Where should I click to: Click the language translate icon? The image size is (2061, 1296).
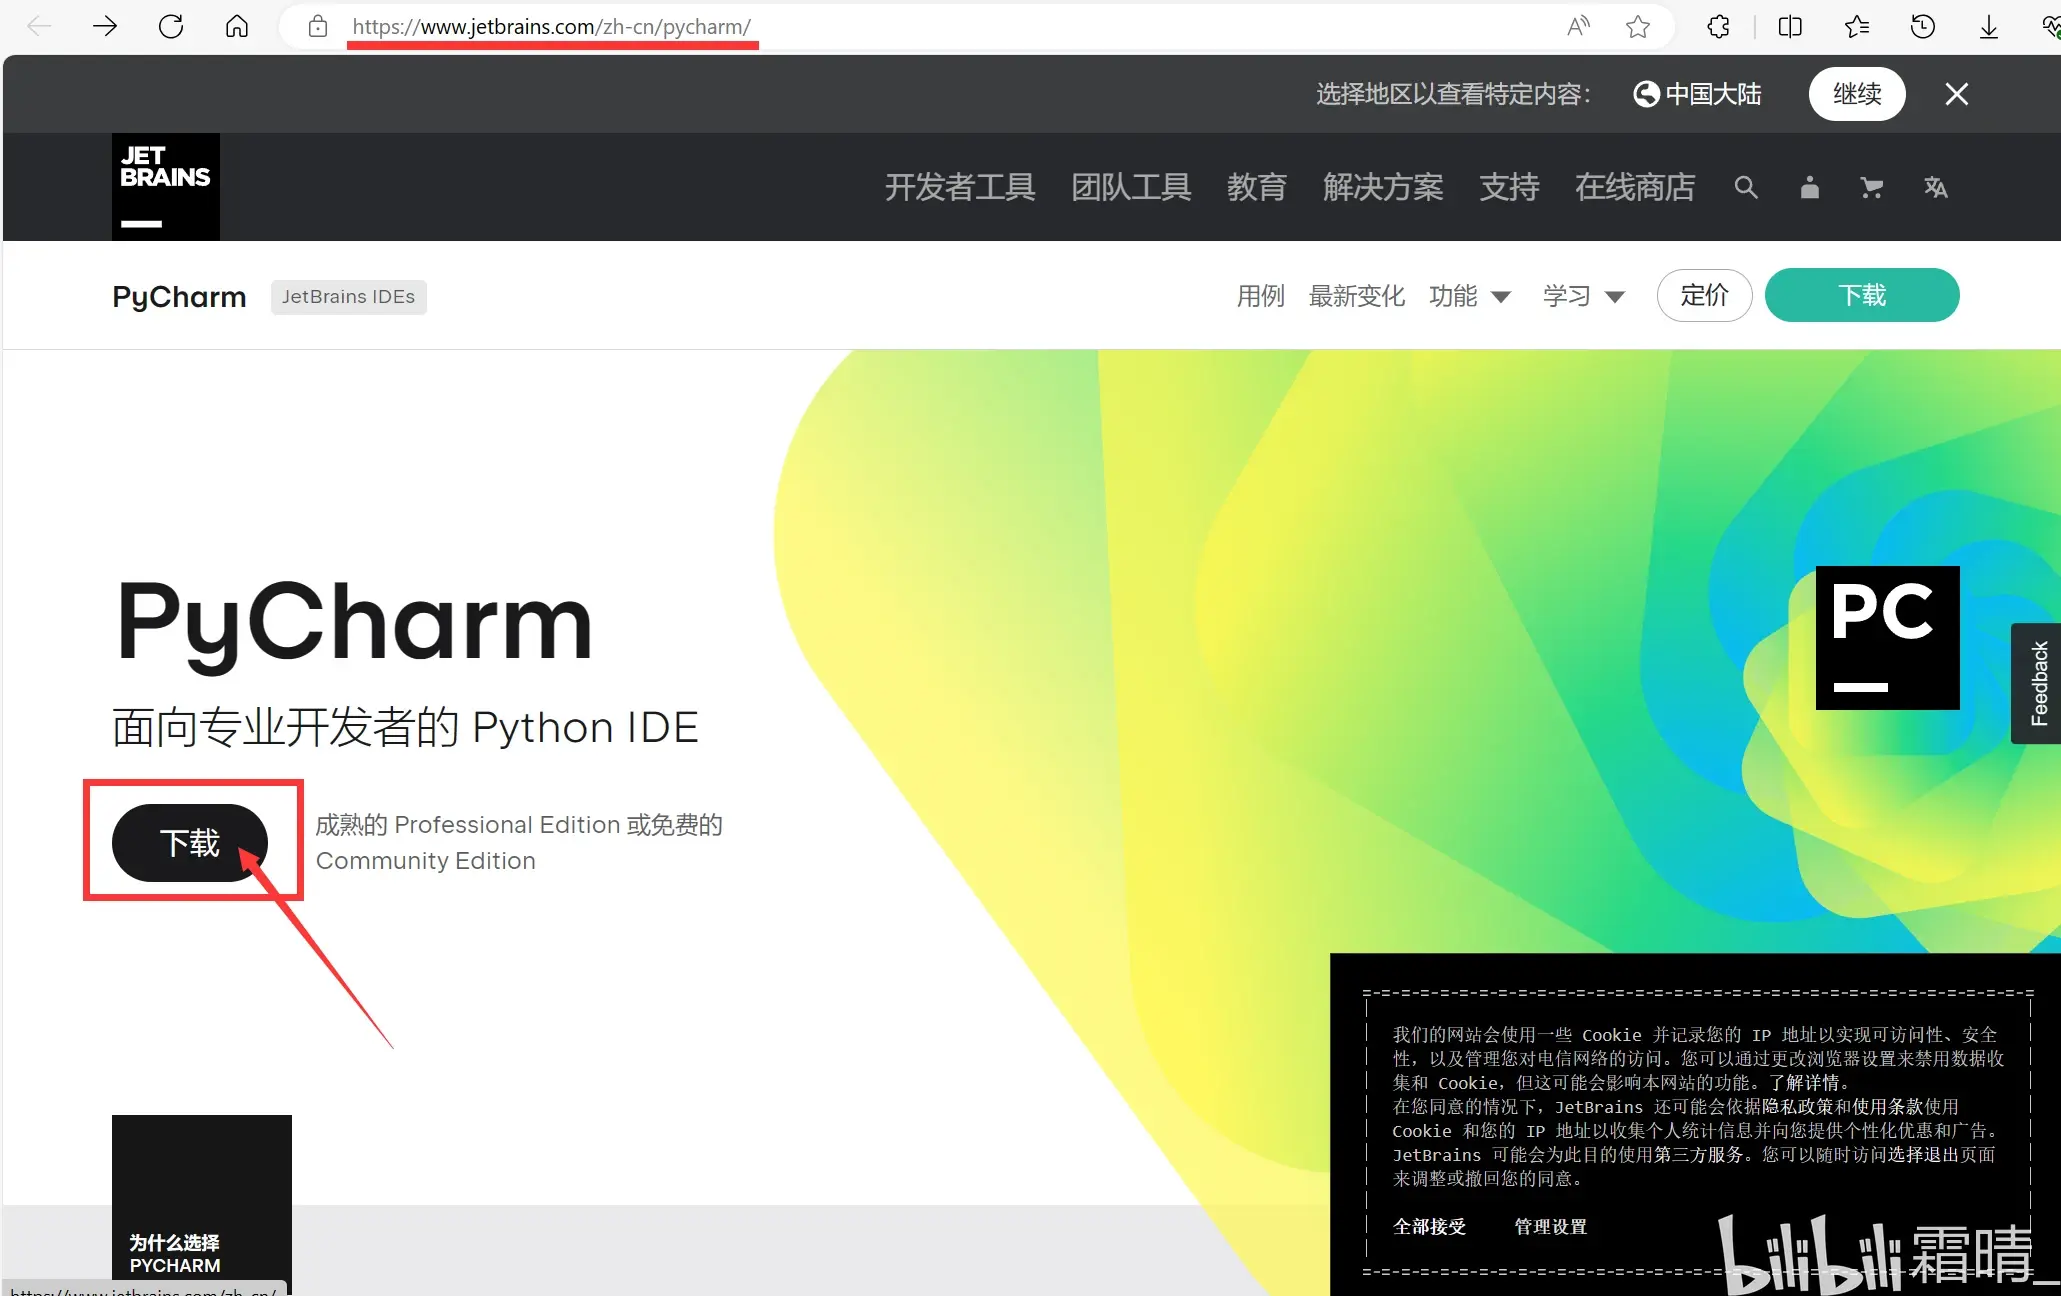click(1935, 187)
